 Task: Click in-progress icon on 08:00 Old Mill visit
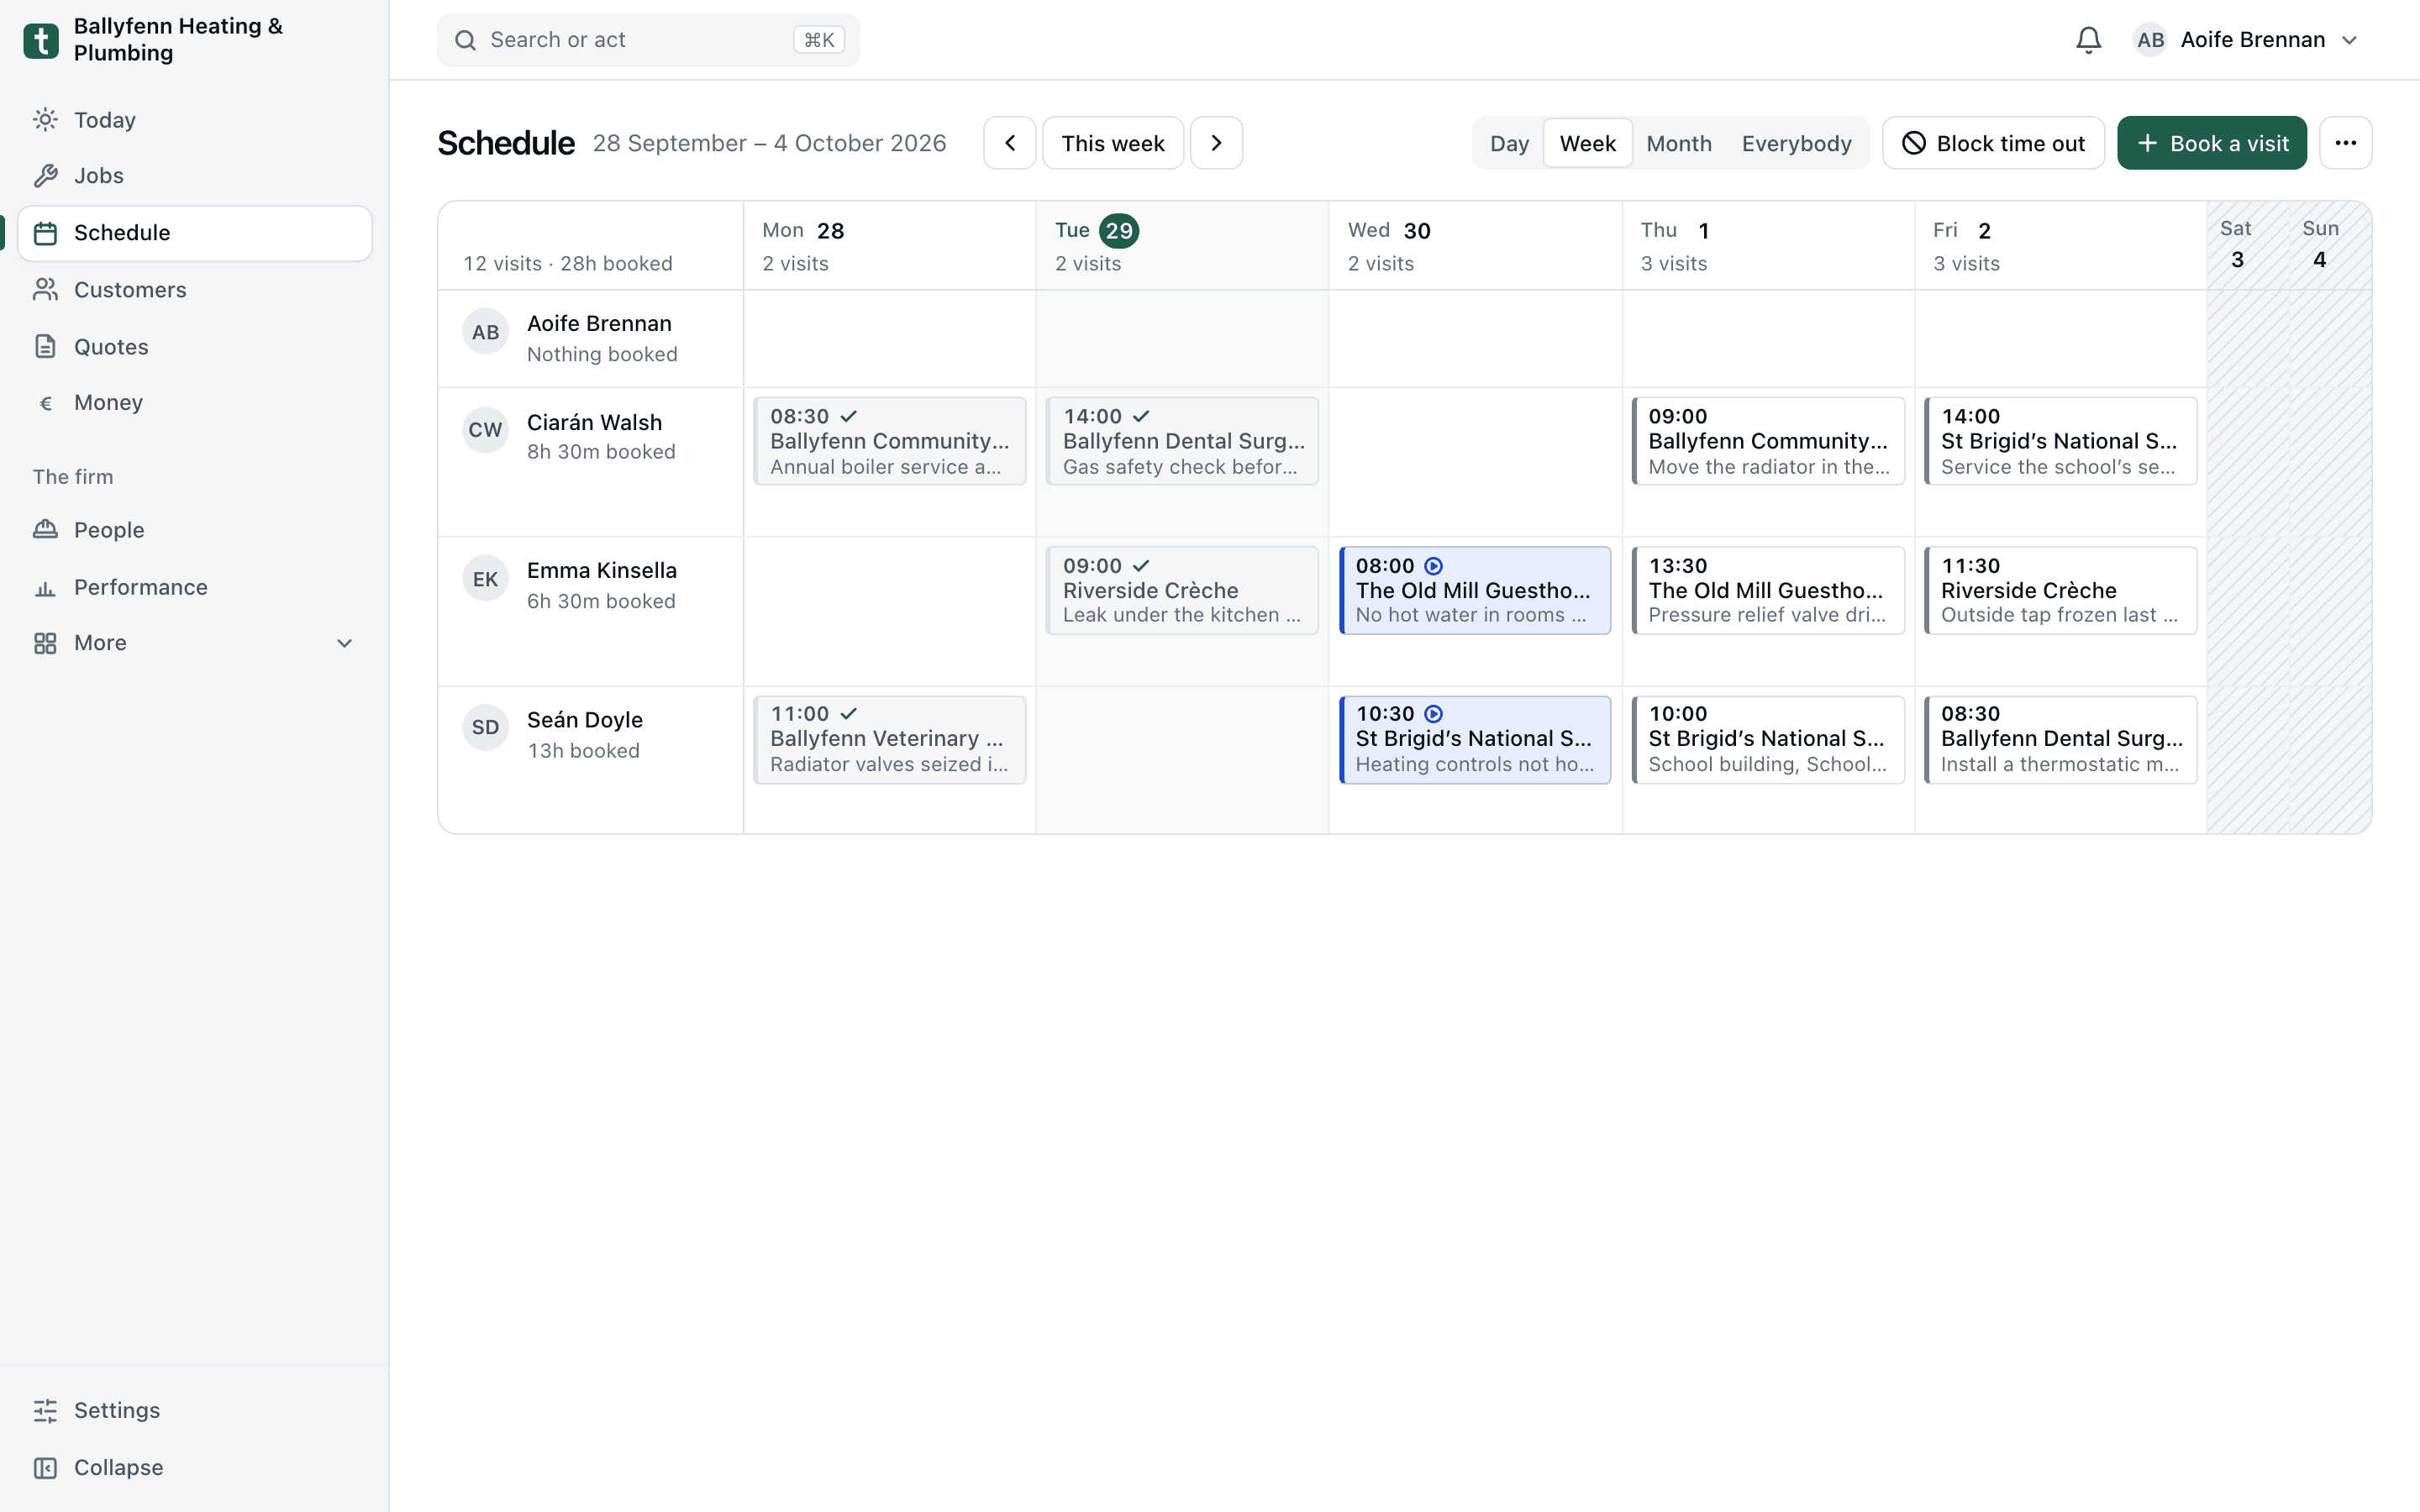1433,566
